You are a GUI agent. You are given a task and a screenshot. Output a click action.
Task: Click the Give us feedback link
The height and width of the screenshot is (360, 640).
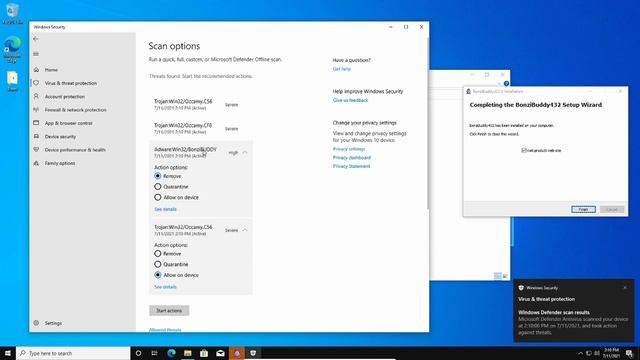pyautogui.click(x=350, y=100)
